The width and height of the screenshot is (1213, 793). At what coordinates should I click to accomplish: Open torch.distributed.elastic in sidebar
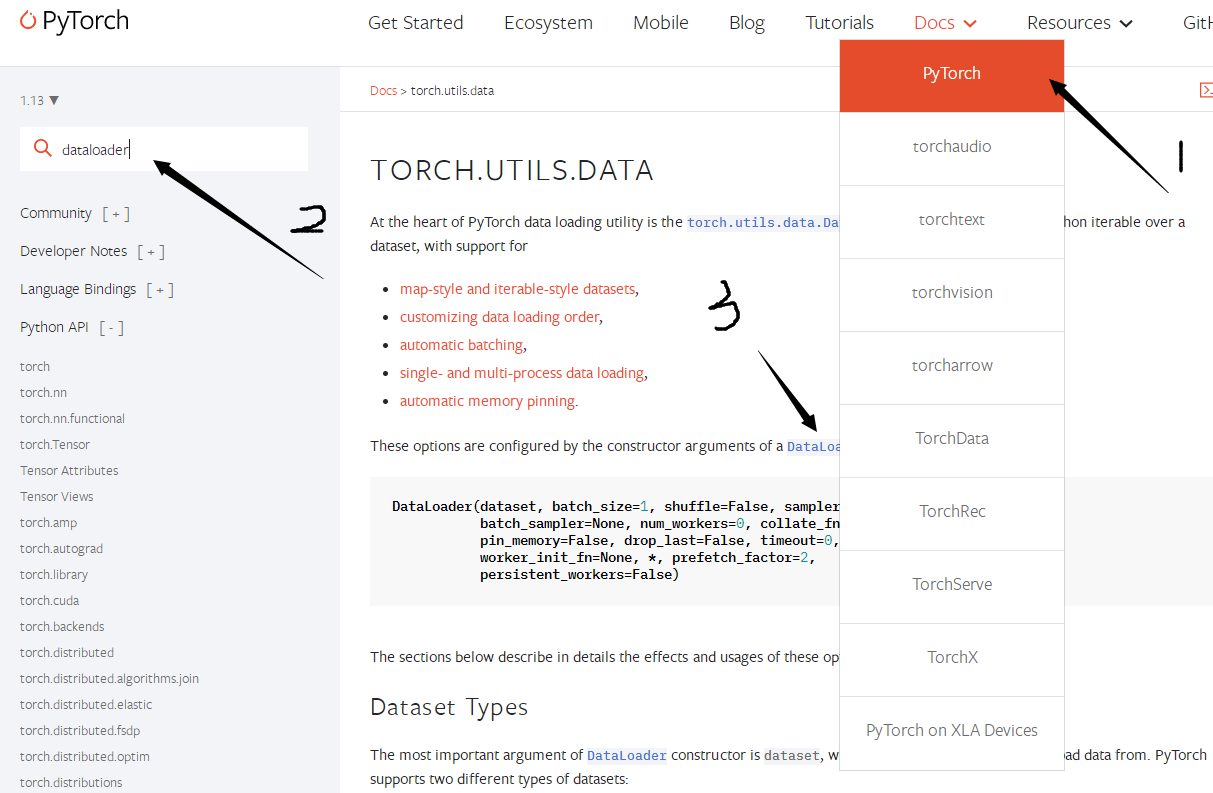(86, 705)
